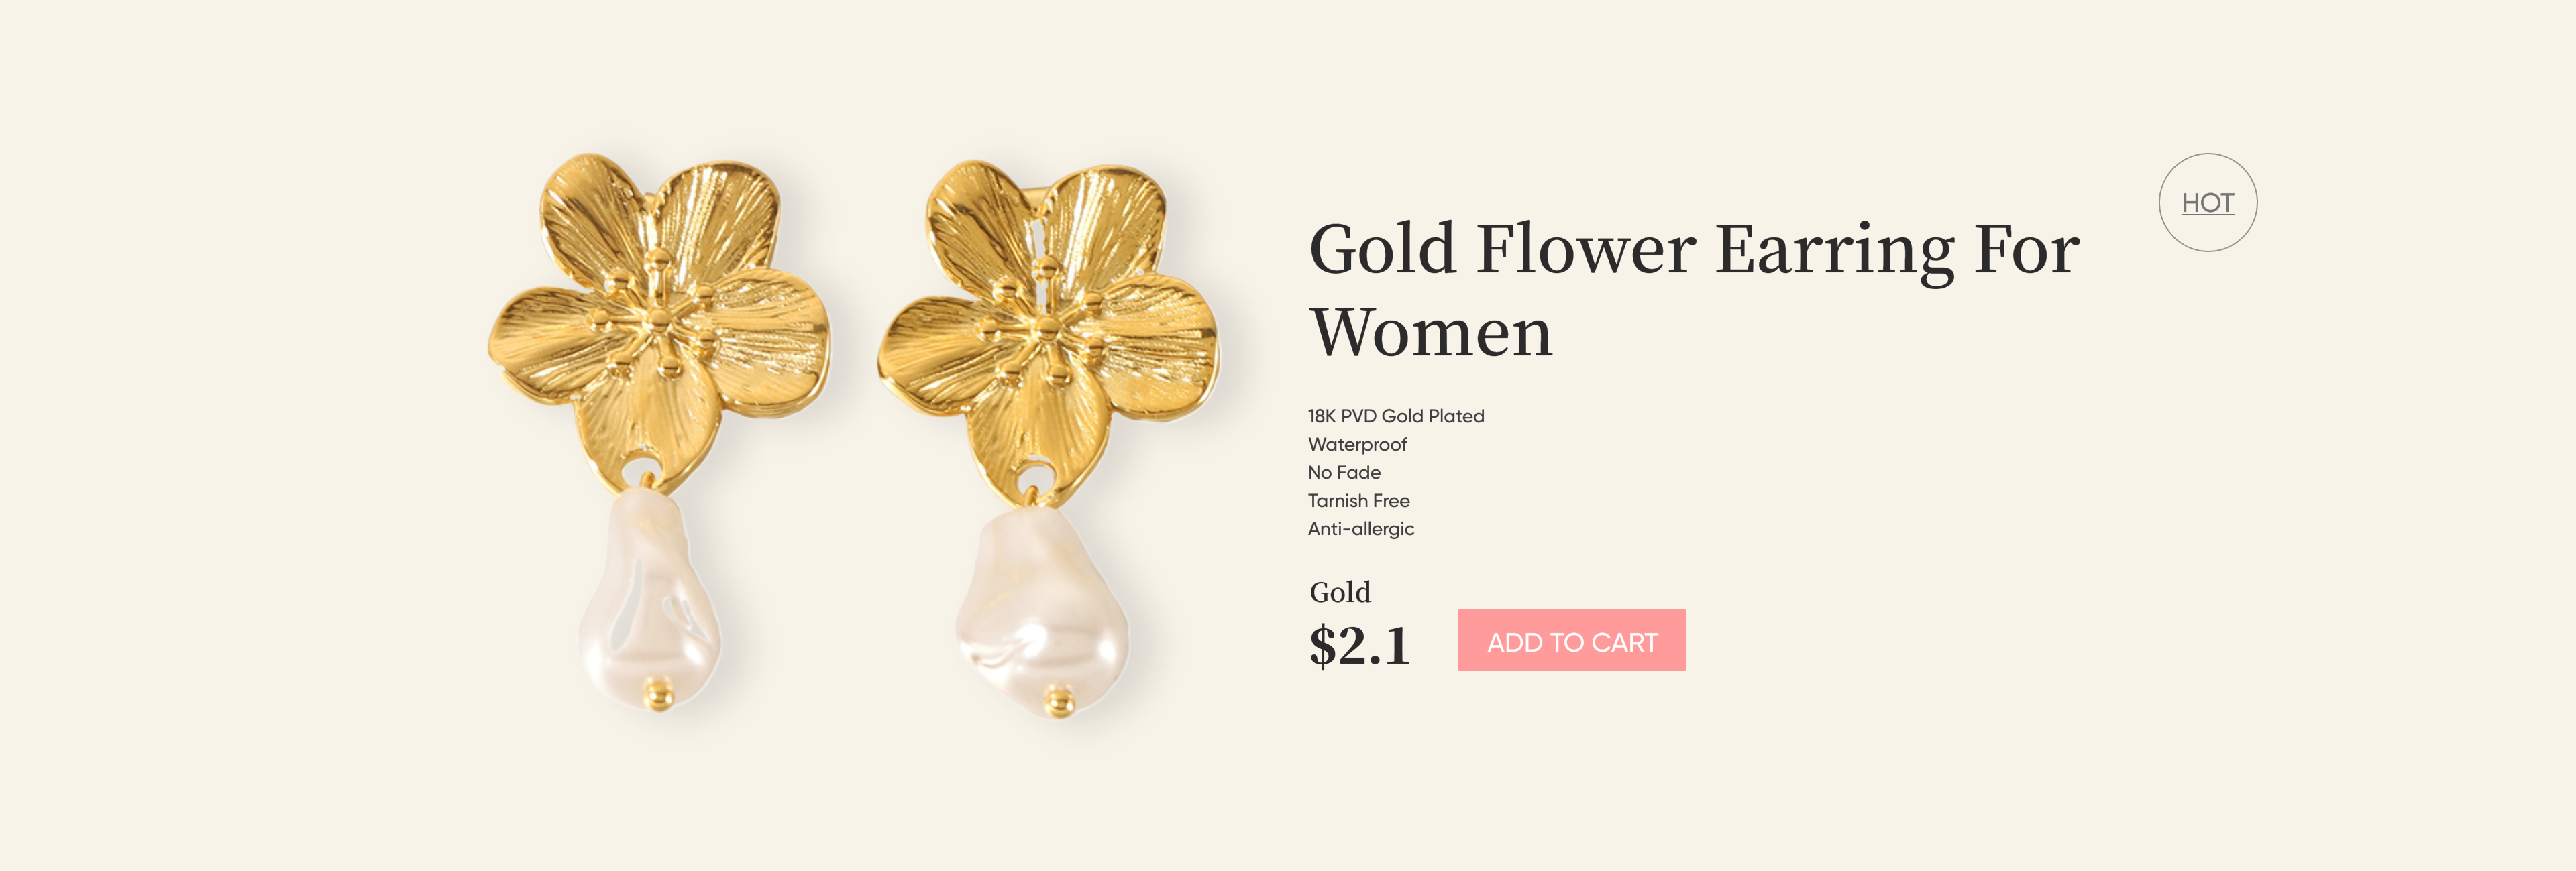
Task: Click the Tarnish Free feature text
Action: (x=1358, y=500)
